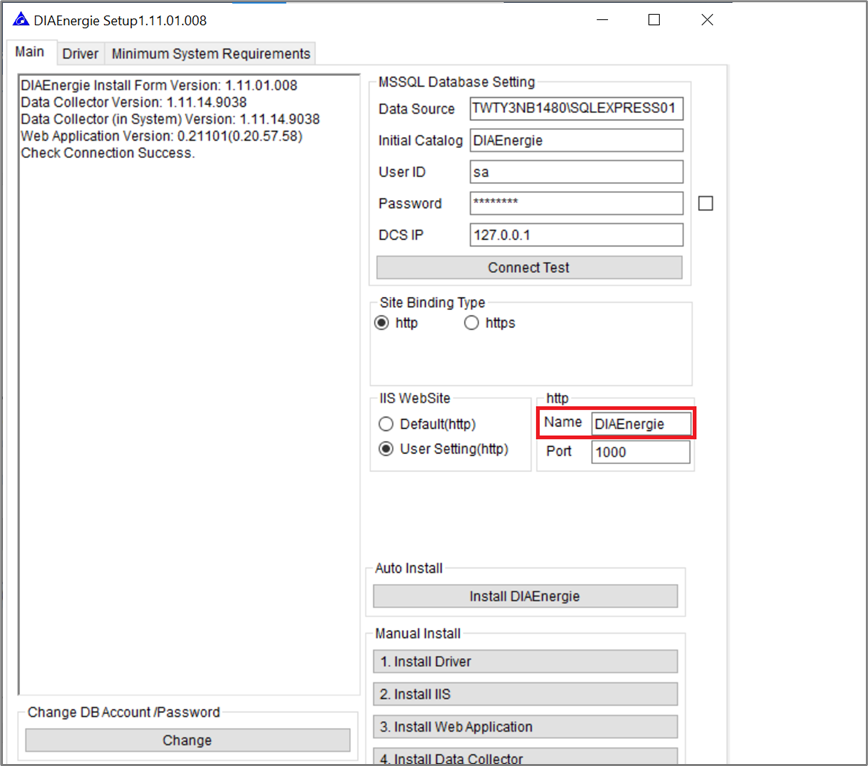Select the http site binding option

[382, 323]
